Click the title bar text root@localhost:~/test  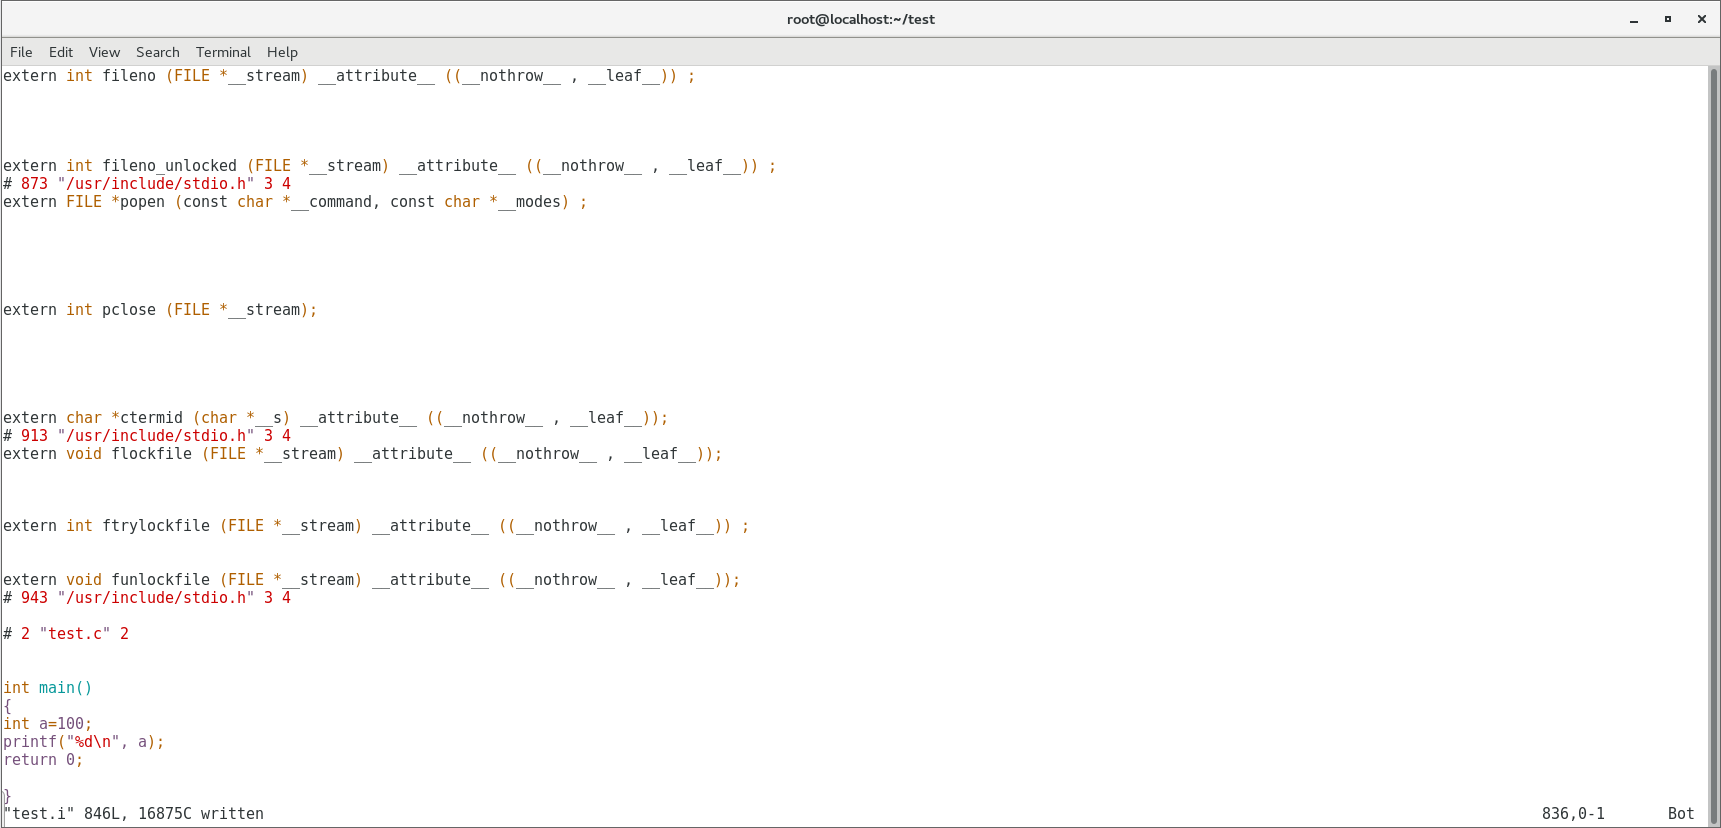pos(860,19)
